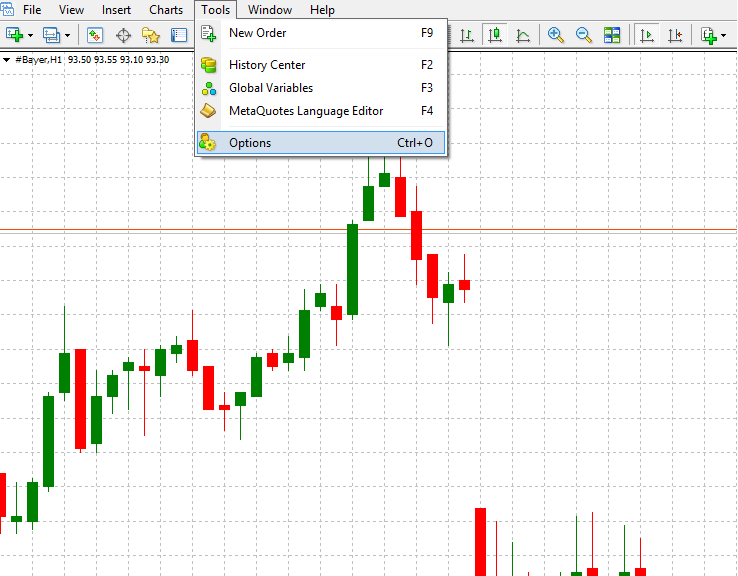Screen dimensions: 738x576
Task: Expand the new chart dropdown arrow
Action: click(x=31, y=36)
